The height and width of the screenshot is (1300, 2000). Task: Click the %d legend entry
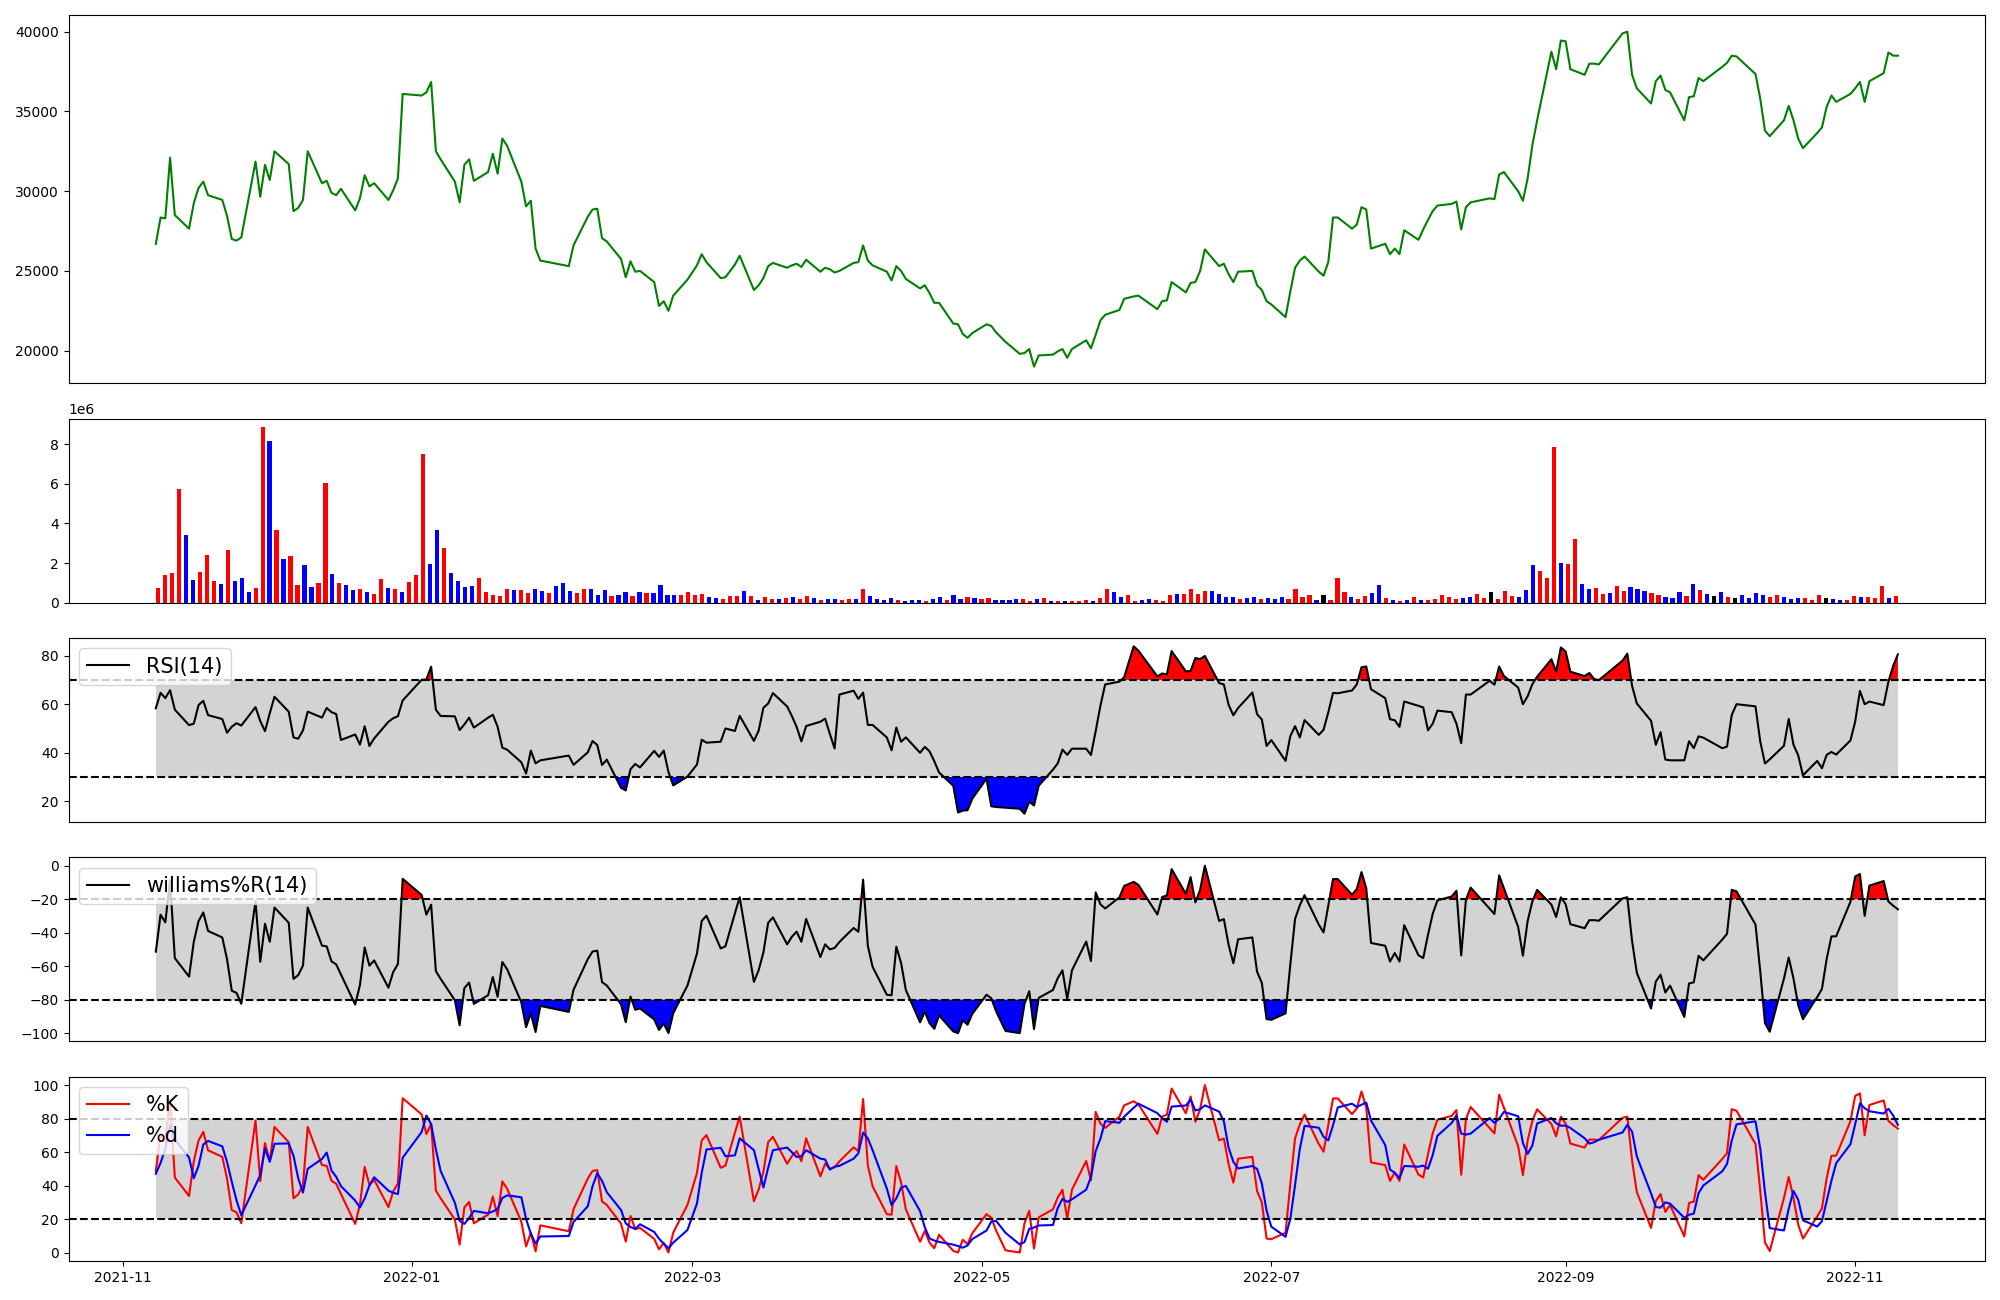pos(161,1135)
